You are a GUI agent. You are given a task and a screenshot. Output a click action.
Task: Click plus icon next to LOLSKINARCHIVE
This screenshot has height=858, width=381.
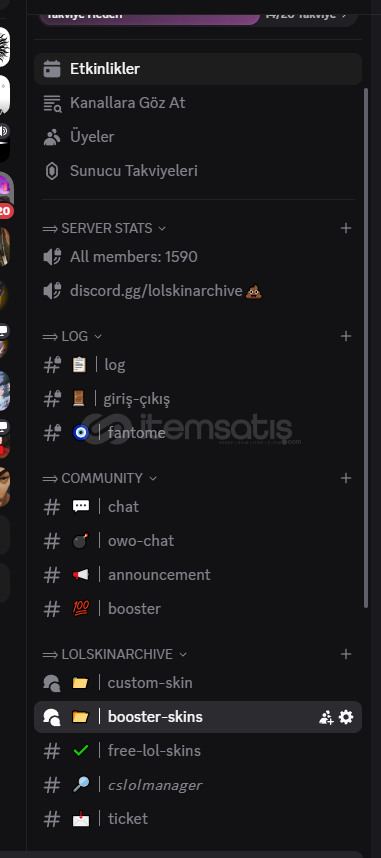click(x=346, y=654)
